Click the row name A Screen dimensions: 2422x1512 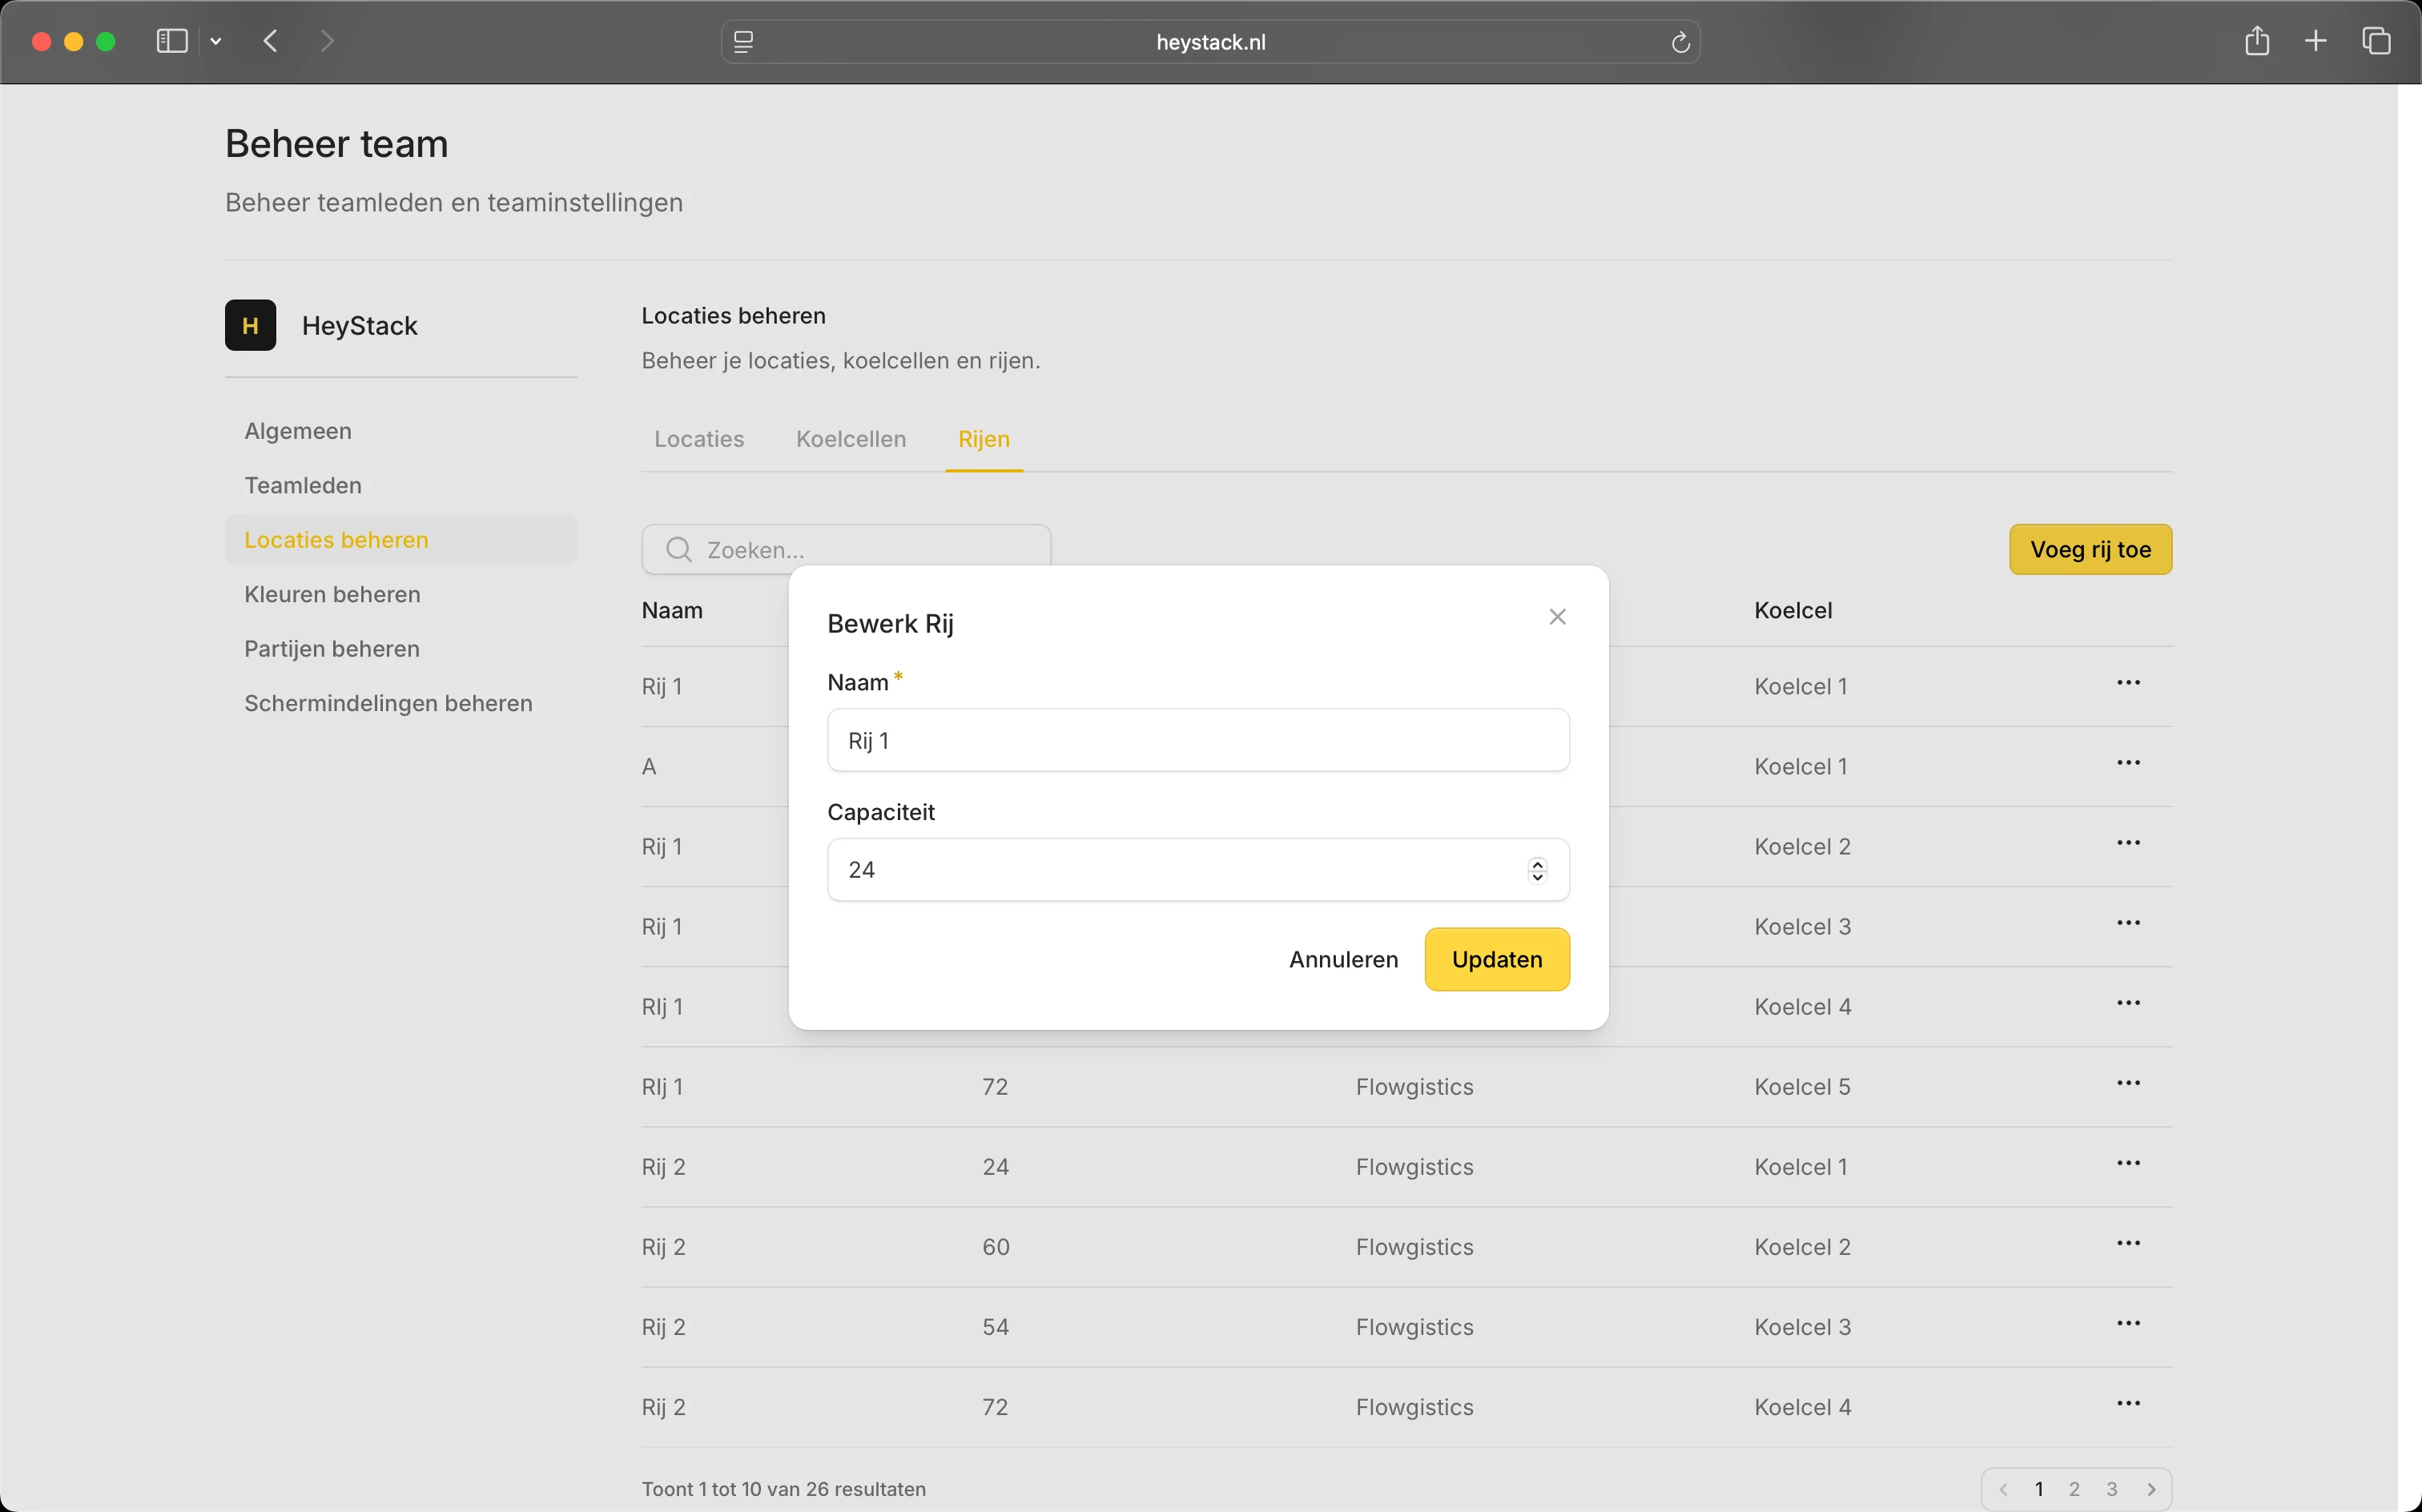click(649, 767)
